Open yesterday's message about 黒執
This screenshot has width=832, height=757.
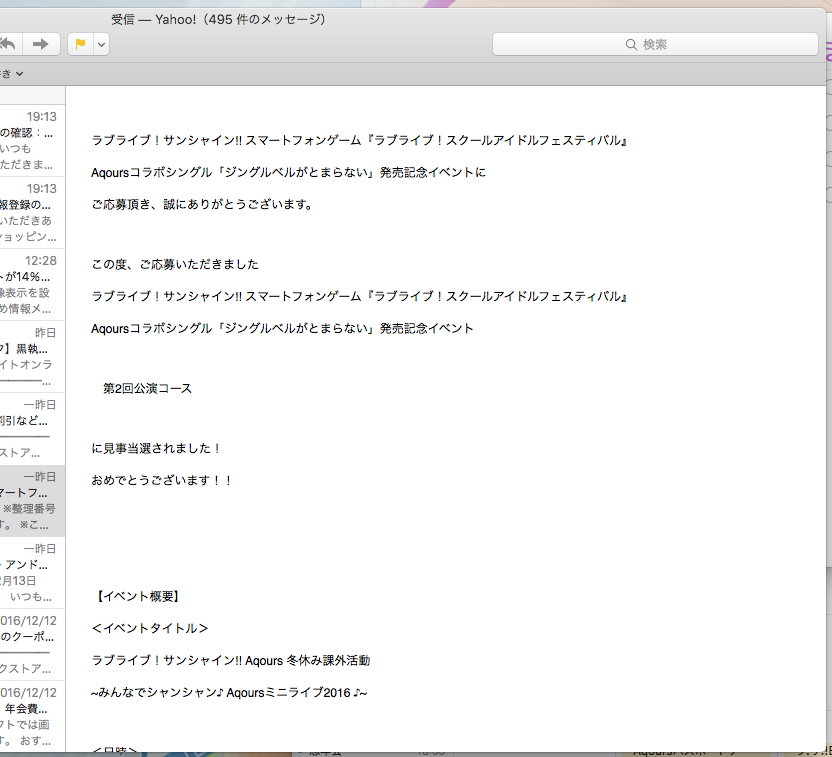pyautogui.click(x=32, y=356)
